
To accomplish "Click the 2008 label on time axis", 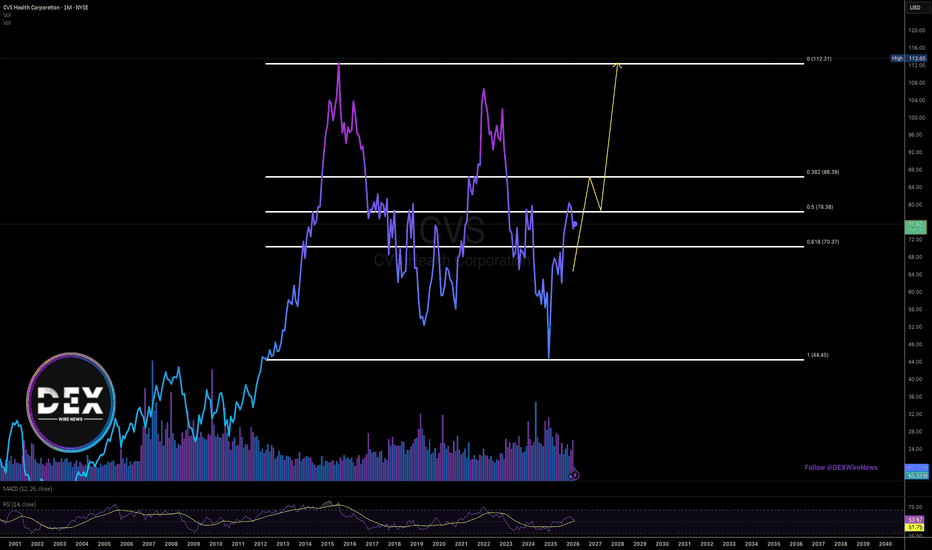I will 171,543.
